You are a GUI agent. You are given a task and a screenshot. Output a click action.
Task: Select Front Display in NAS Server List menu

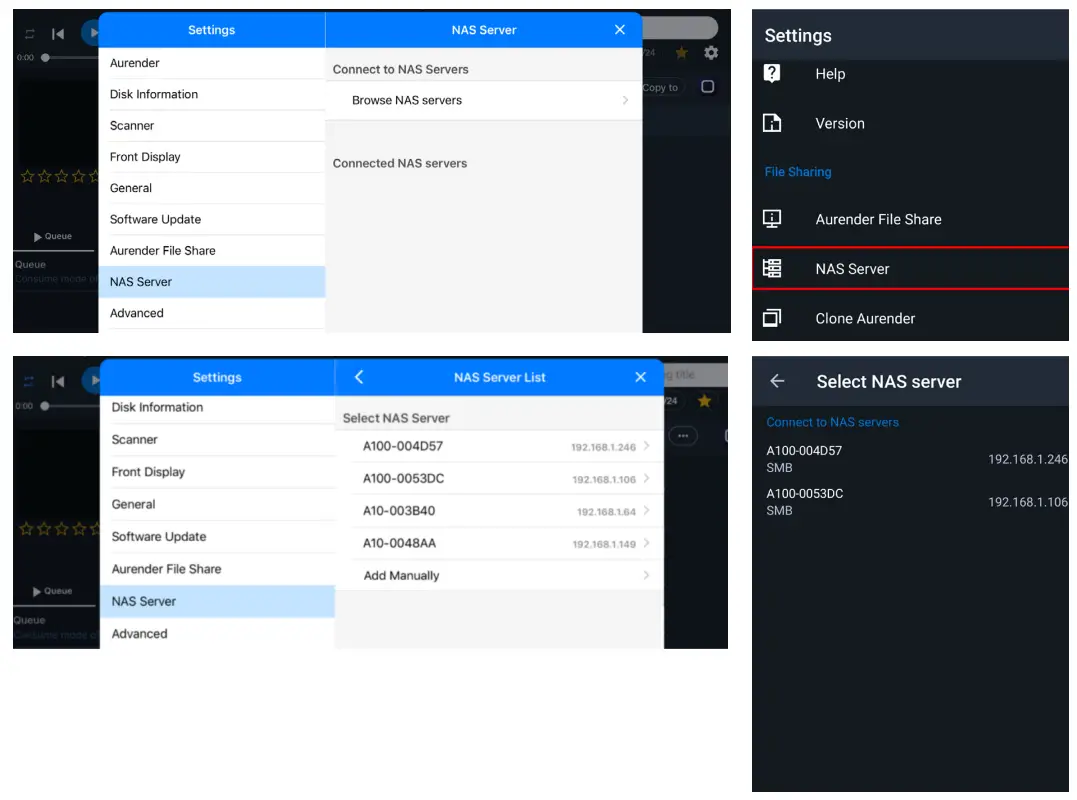[x=217, y=472]
